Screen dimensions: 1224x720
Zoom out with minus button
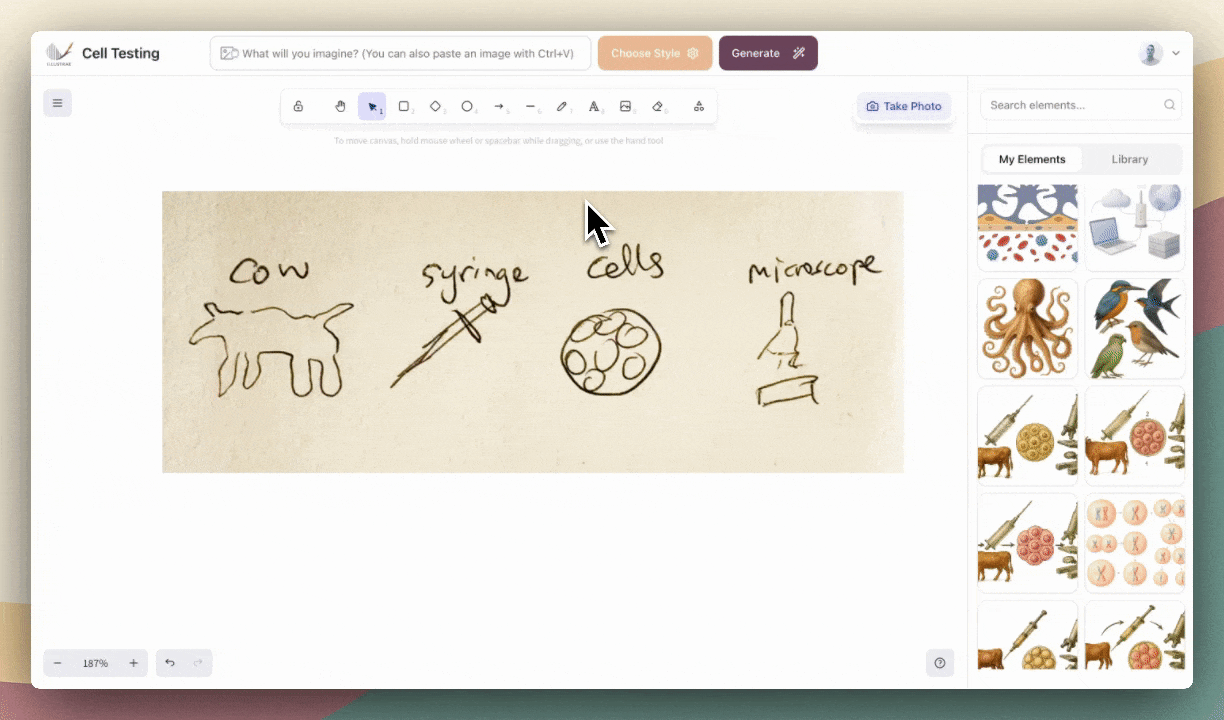(x=58, y=663)
